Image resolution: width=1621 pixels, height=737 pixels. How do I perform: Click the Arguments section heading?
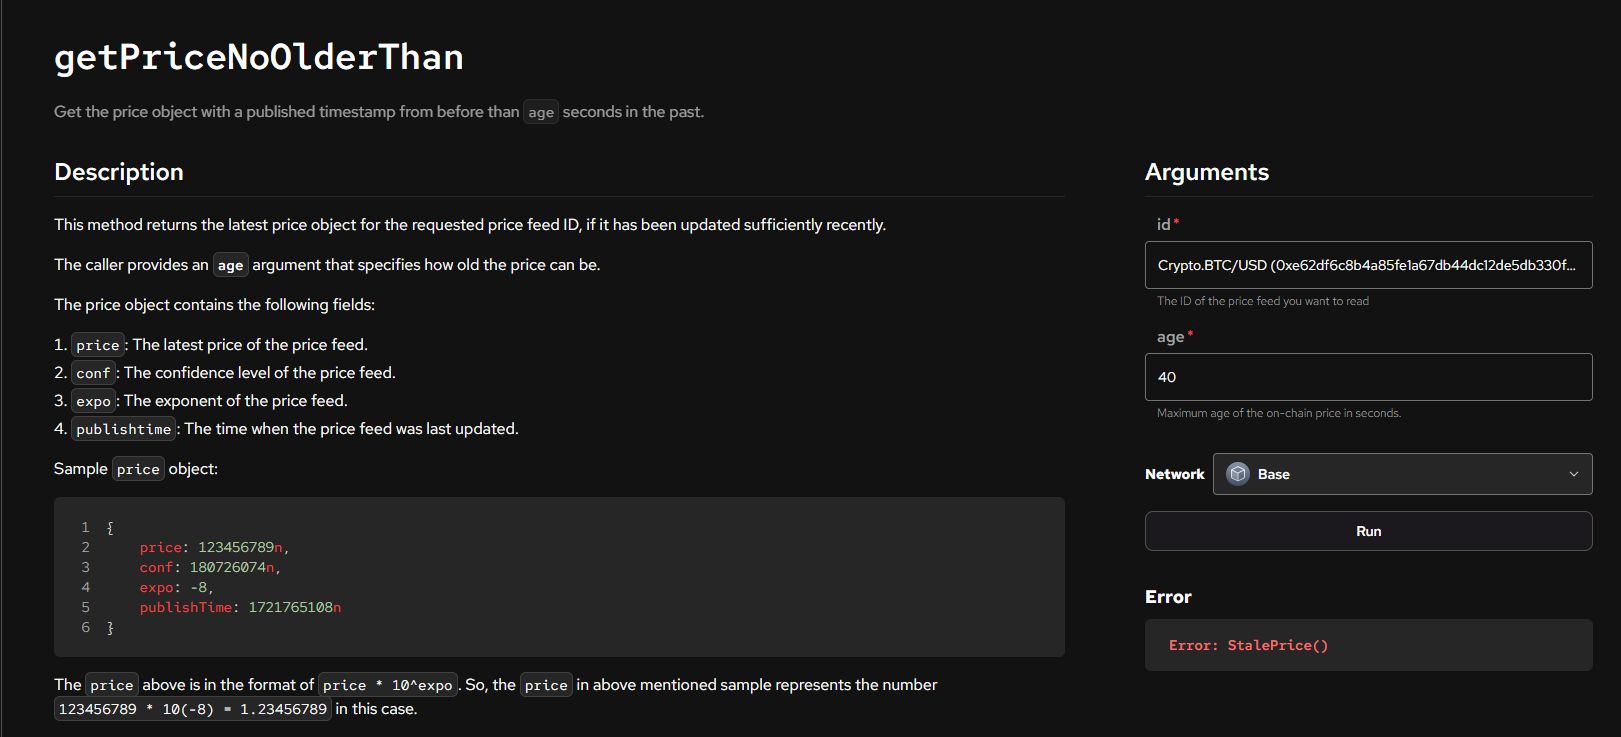[x=1207, y=172]
